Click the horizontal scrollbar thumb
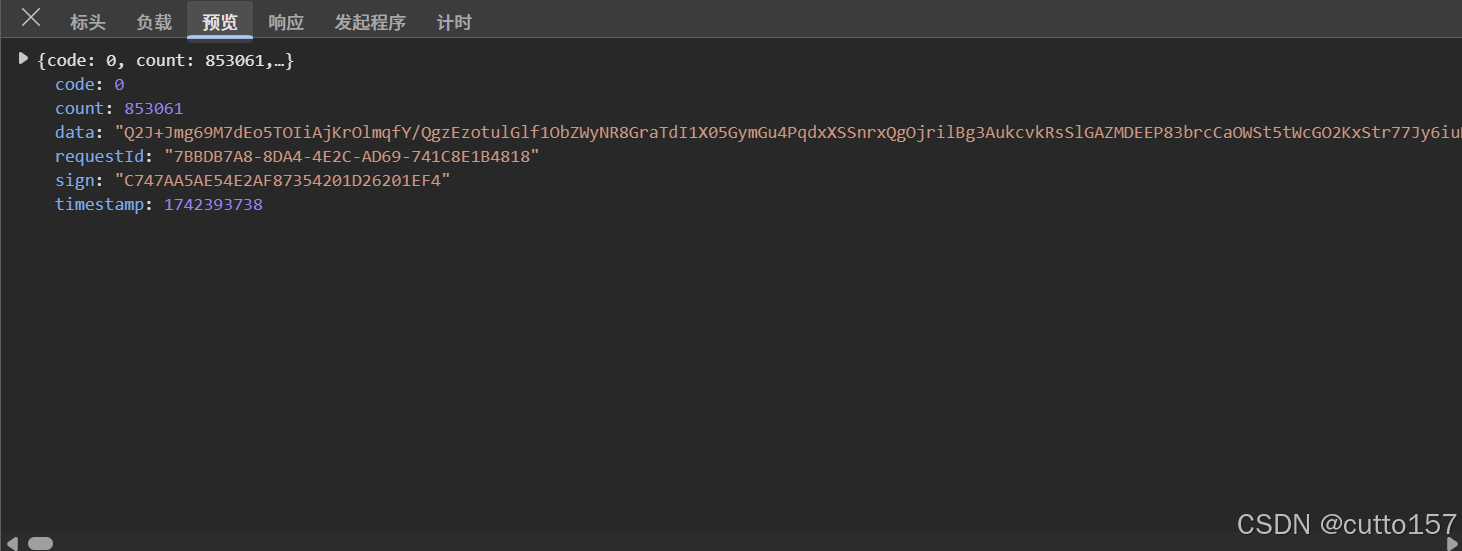1462x551 pixels. pyautogui.click(x=40, y=543)
